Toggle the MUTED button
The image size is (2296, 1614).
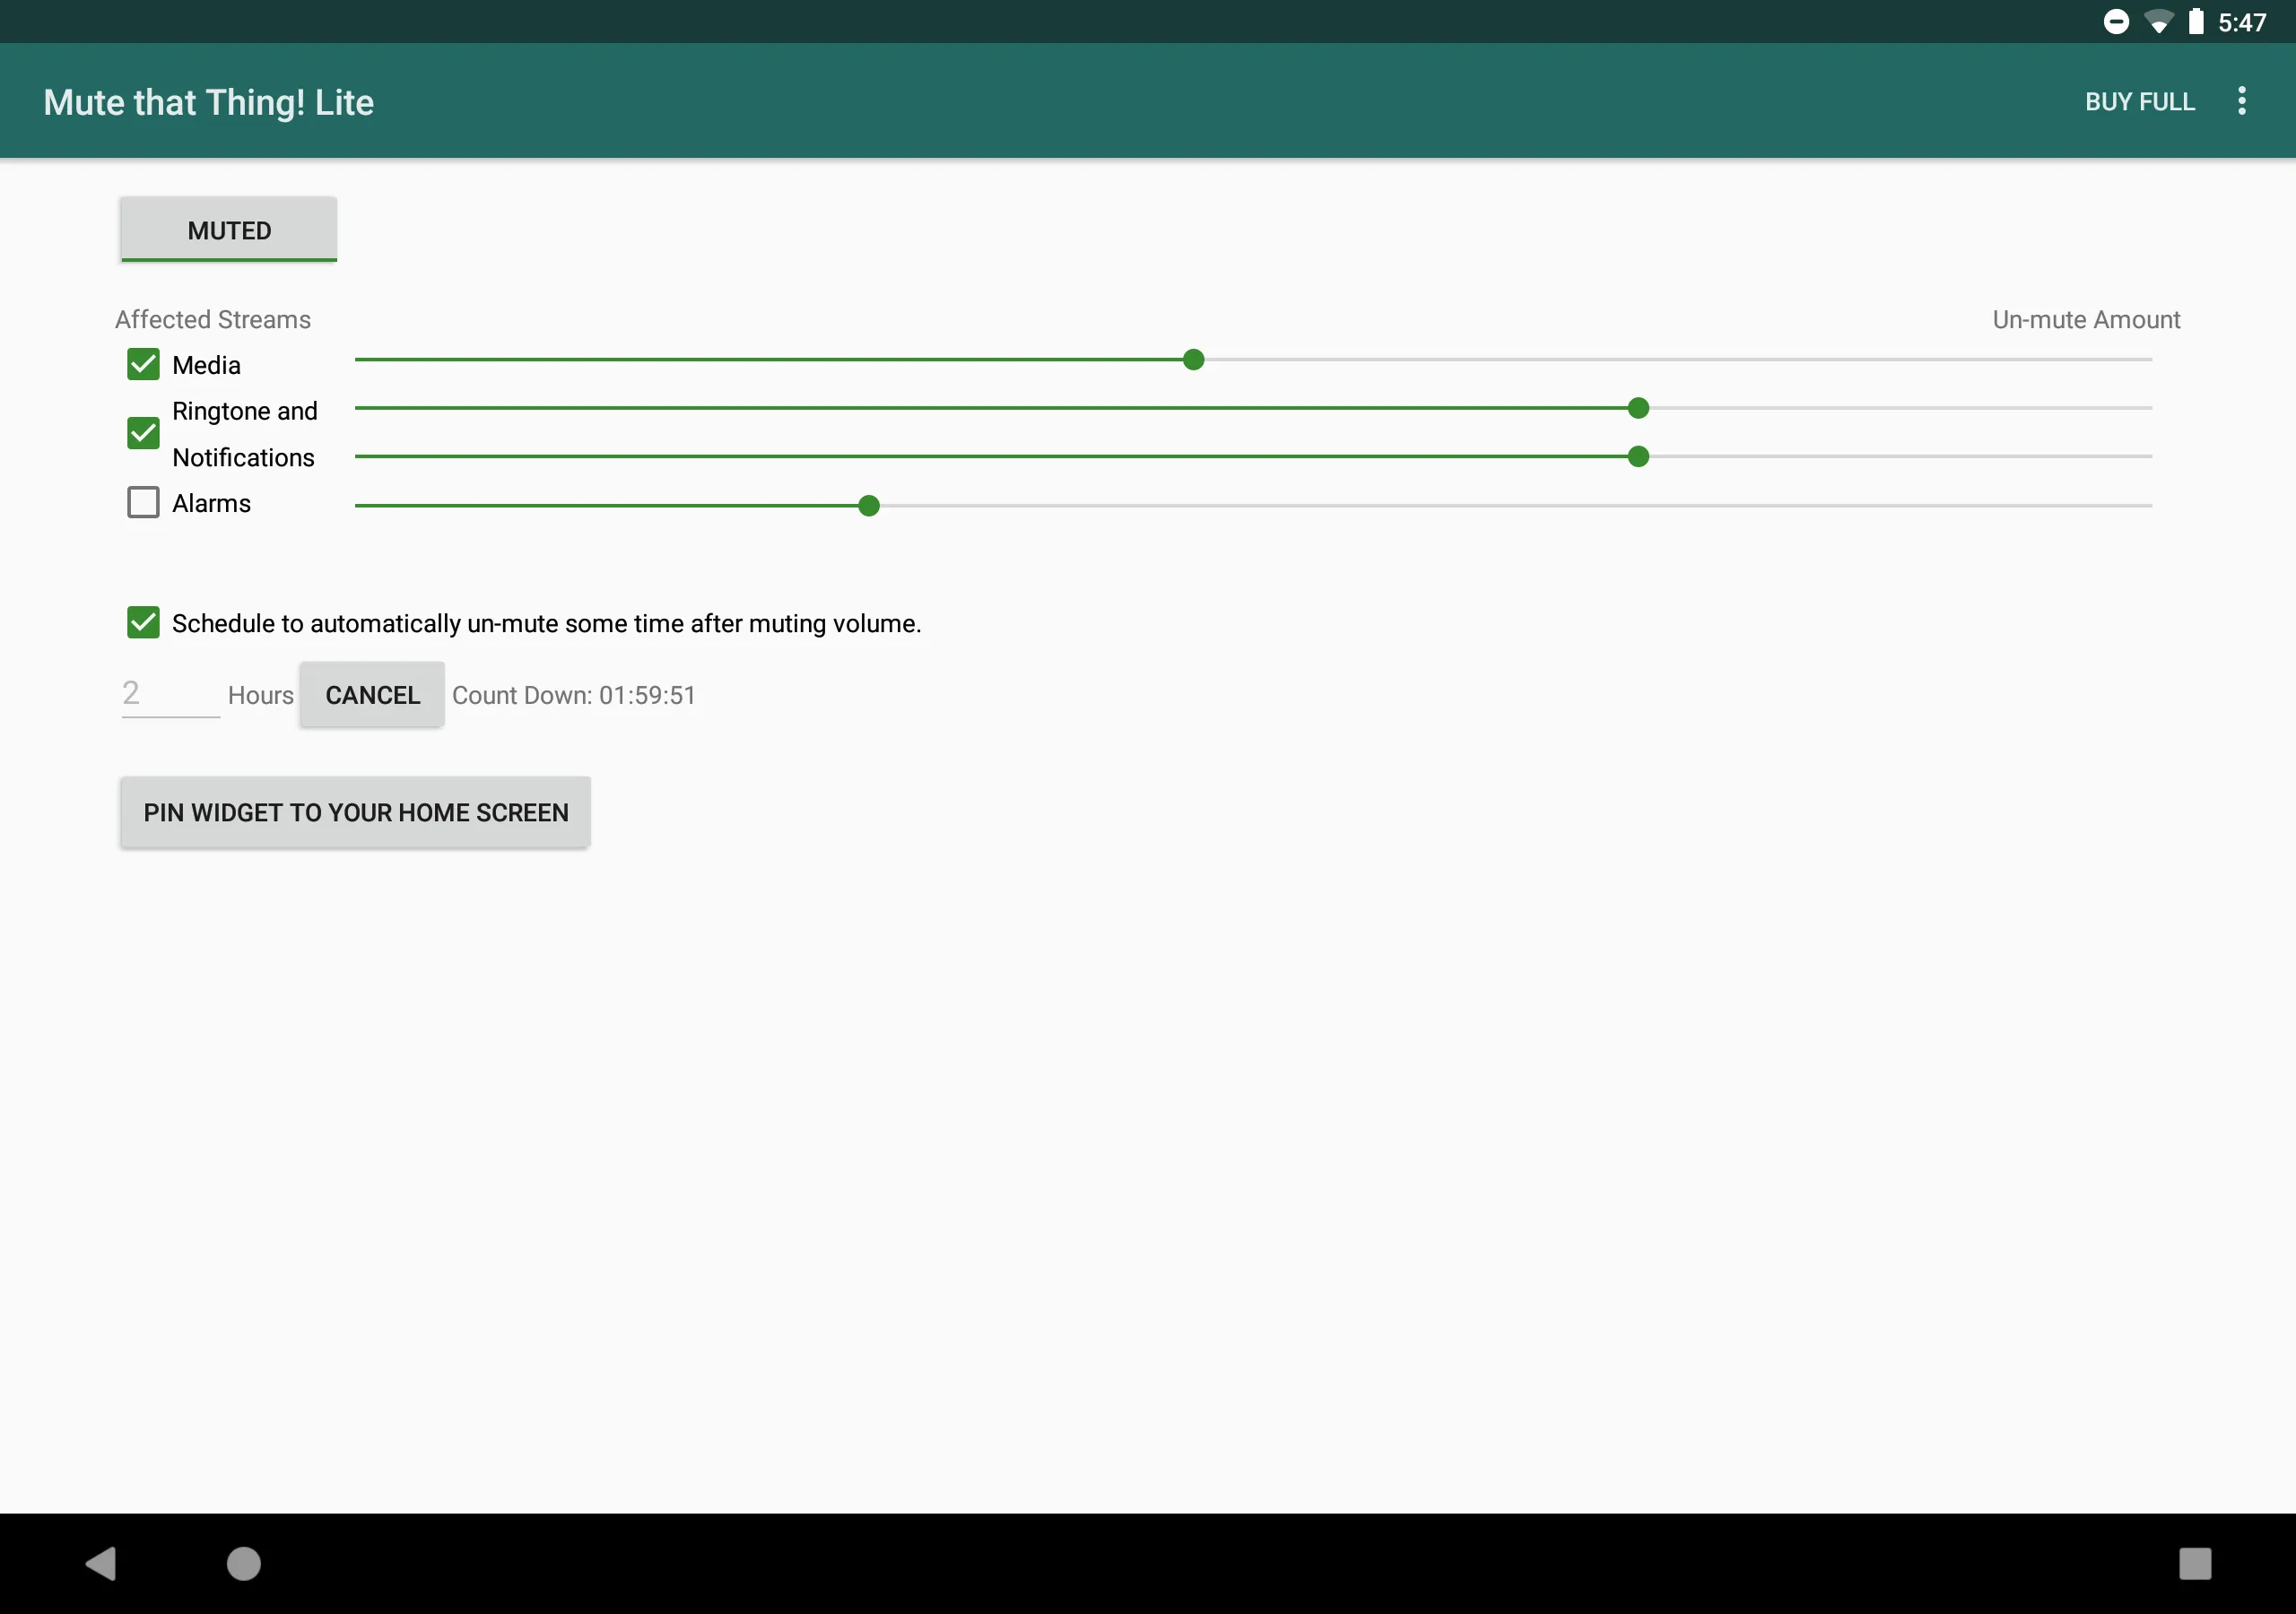click(229, 230)
